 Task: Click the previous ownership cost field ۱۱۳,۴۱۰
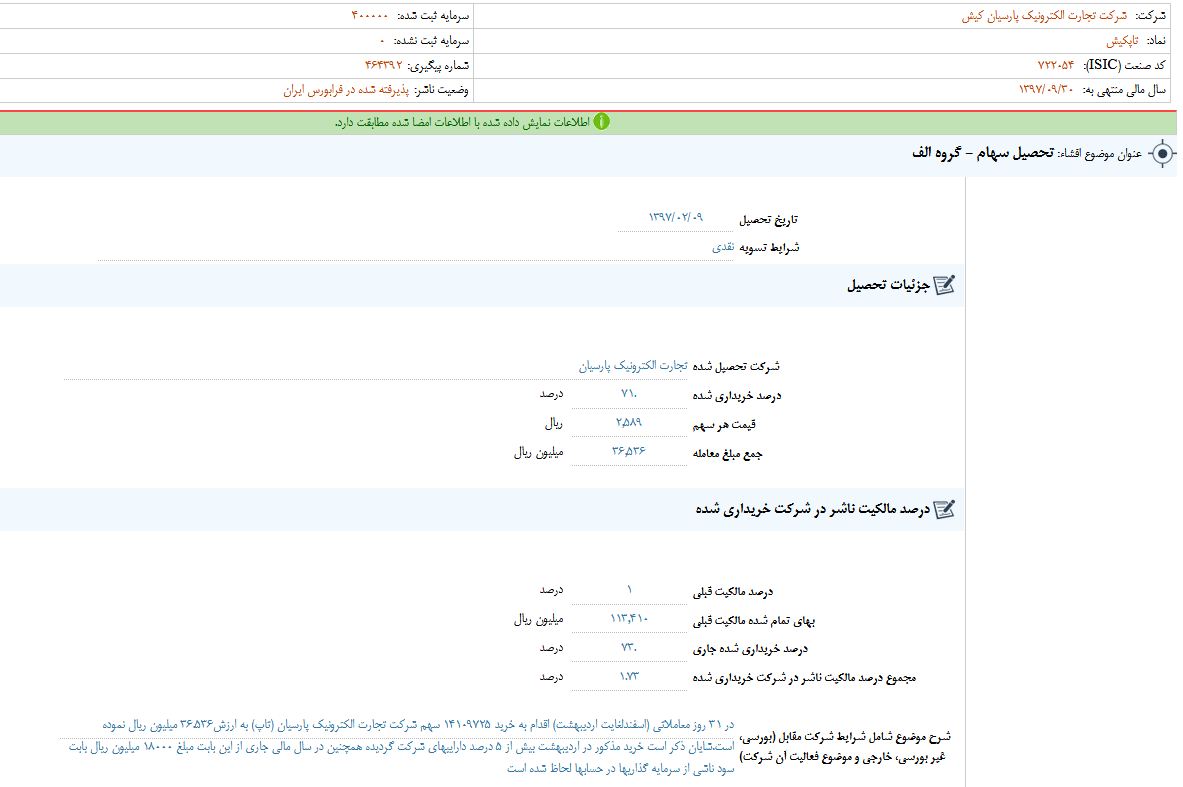628,619
